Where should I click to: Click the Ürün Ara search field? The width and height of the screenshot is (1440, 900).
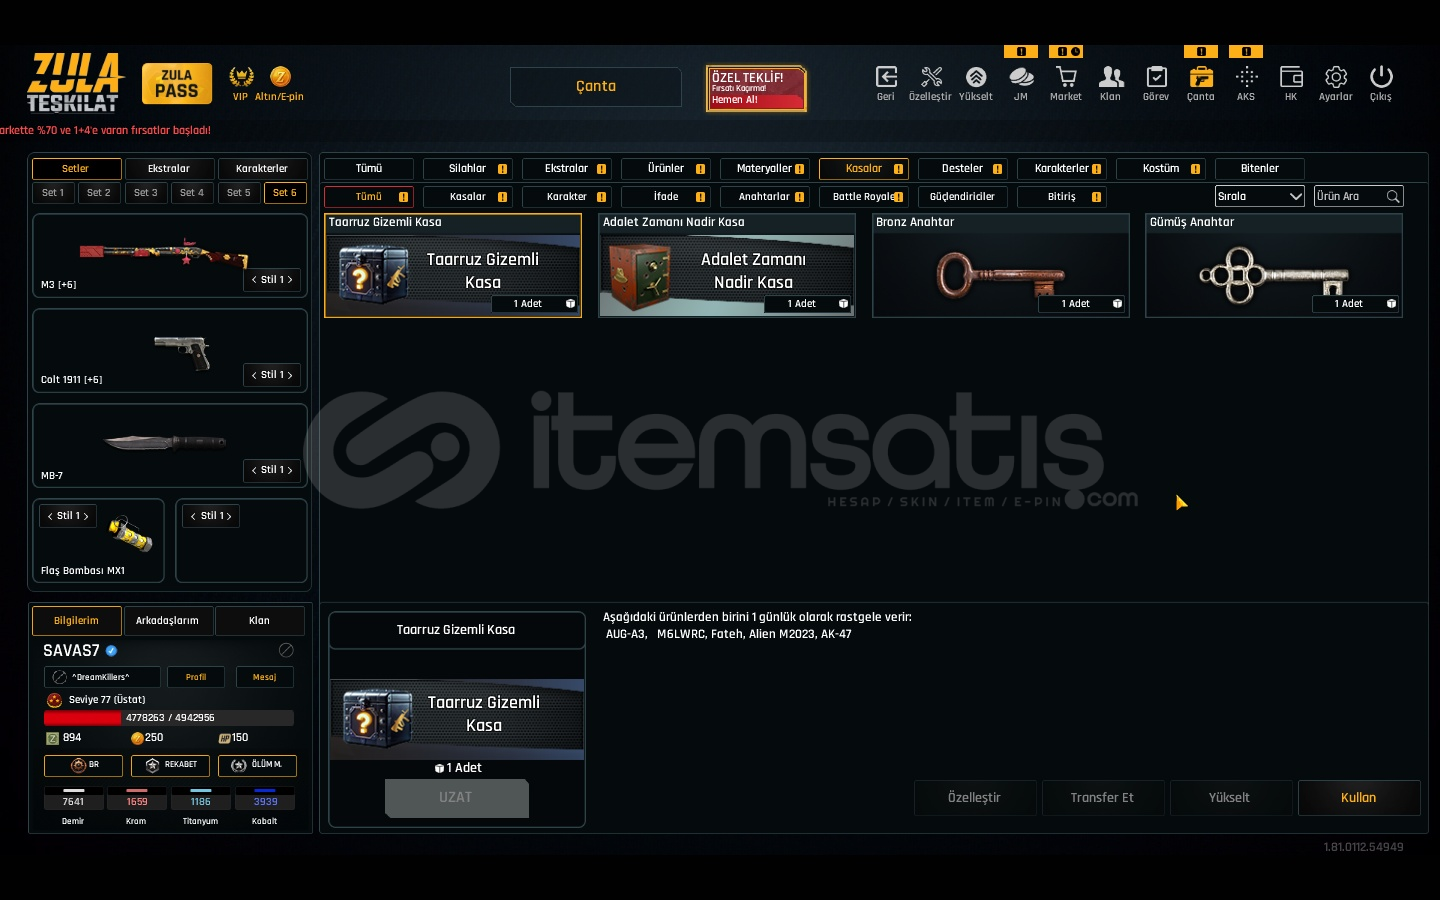tap(1348, 197)
